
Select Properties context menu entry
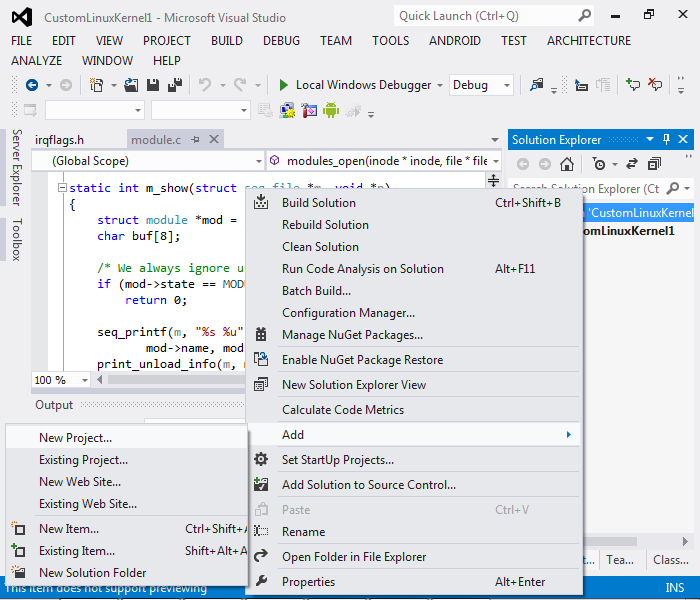click(x=415, y=582)
